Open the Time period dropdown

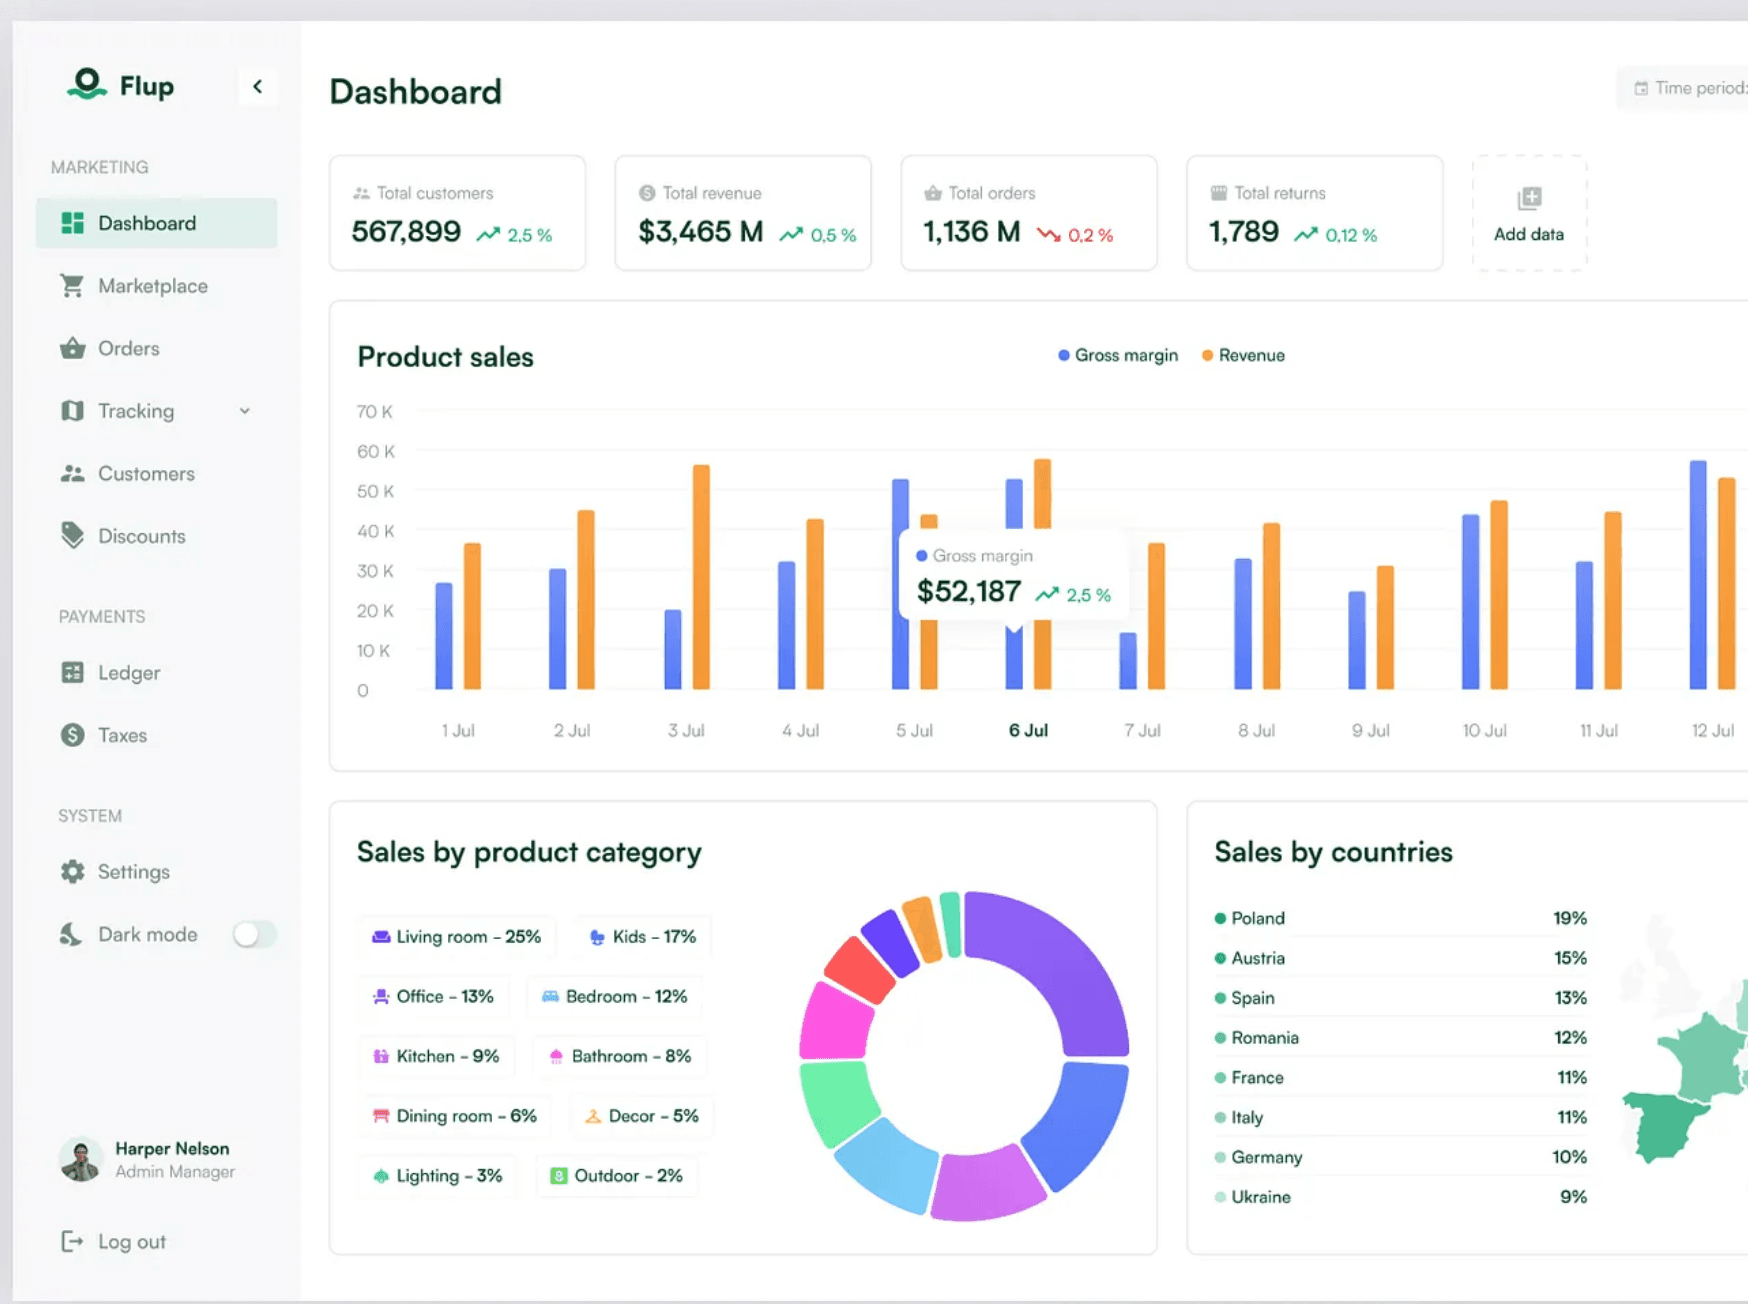click(1690, 88)
